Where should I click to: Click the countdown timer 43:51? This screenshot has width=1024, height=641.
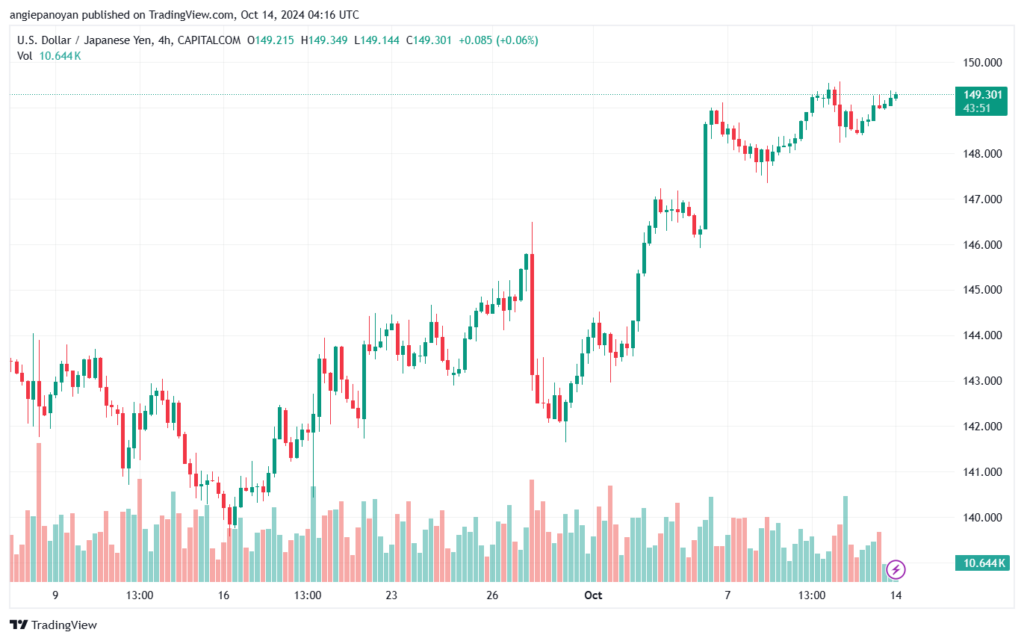(x=977, y=108)
